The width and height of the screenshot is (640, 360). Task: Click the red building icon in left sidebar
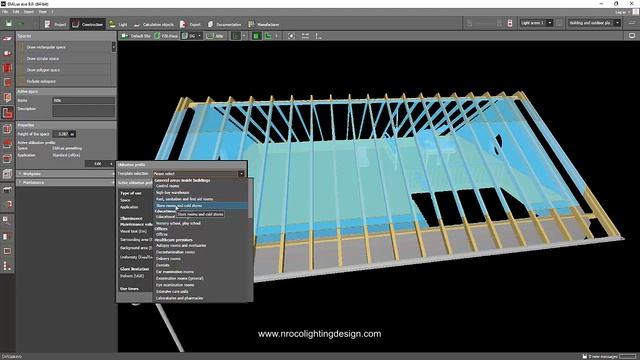7,68
